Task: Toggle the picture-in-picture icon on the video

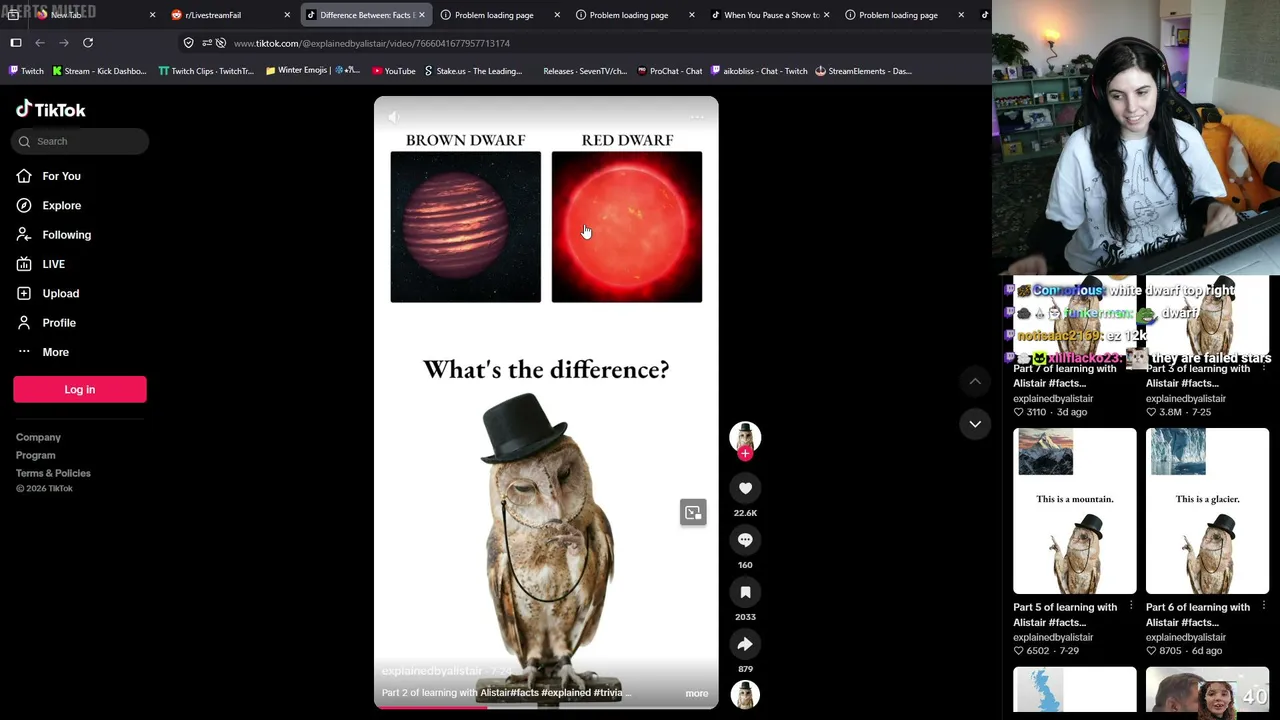Action: point(693,512)
